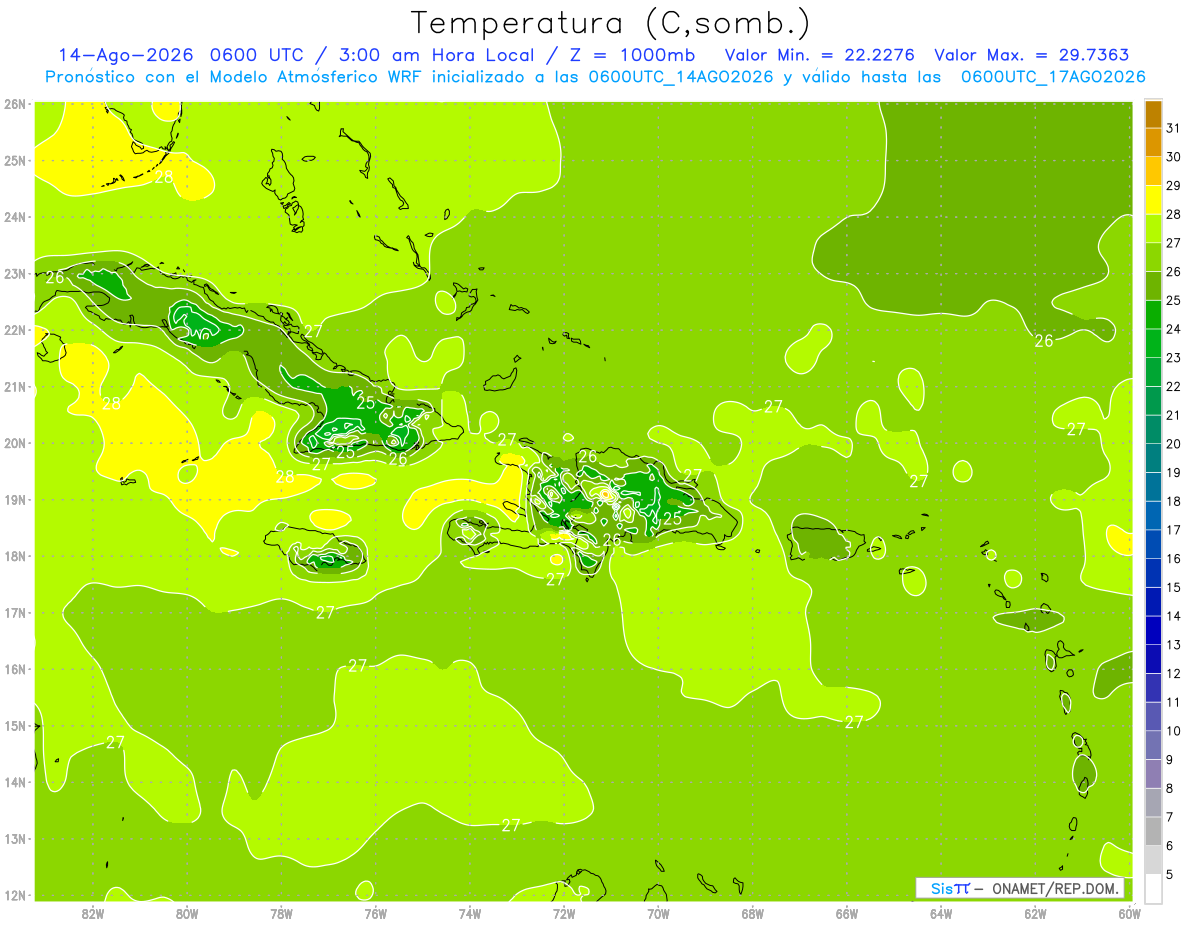Click the 'Temperatura (C,somb.)' title
The image size is (1200, 927).
(x=611, y=22)
